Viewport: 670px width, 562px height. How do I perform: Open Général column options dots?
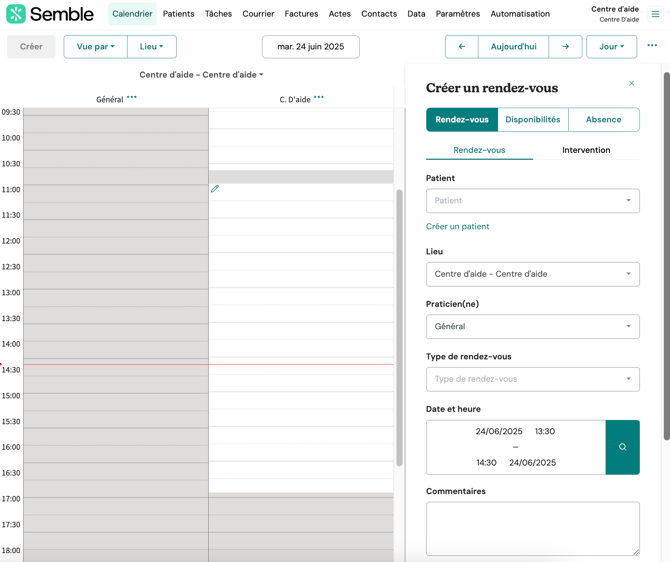[132, 97]
